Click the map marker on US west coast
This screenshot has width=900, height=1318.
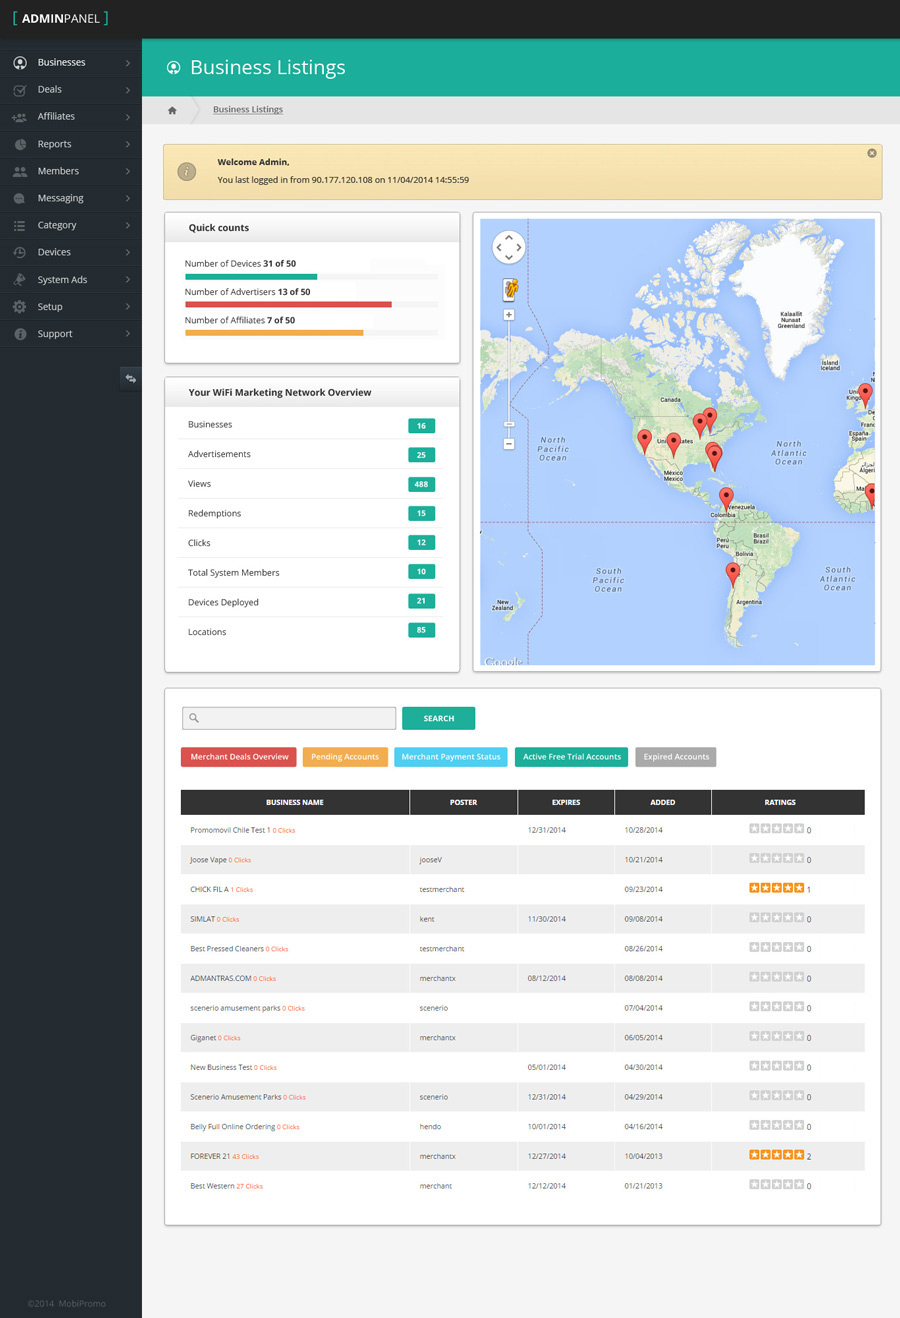(x=645, y=440)
